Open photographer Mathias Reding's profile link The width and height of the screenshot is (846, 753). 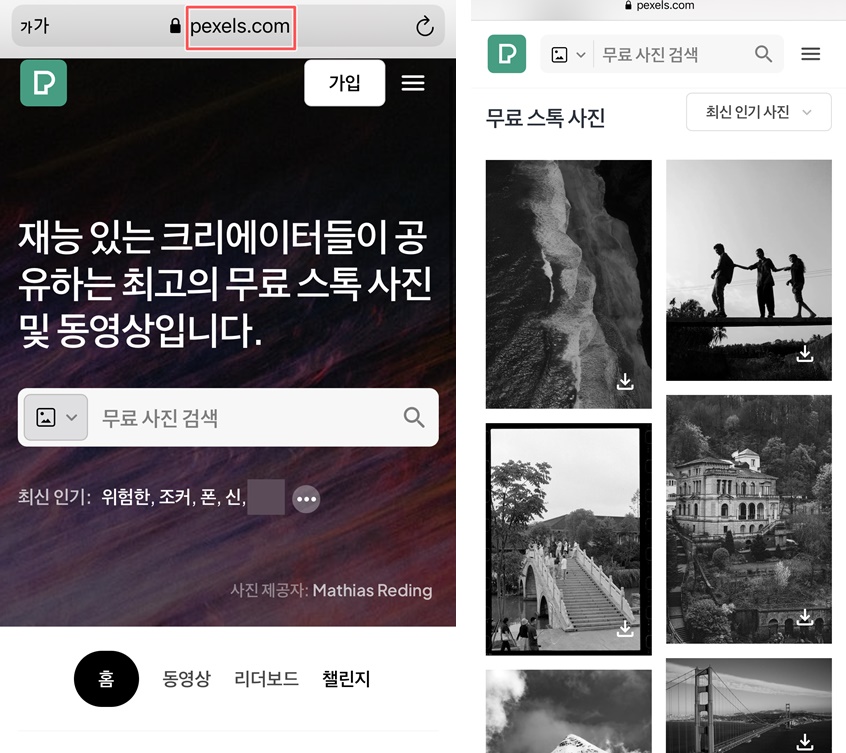[x=372, y=590]
